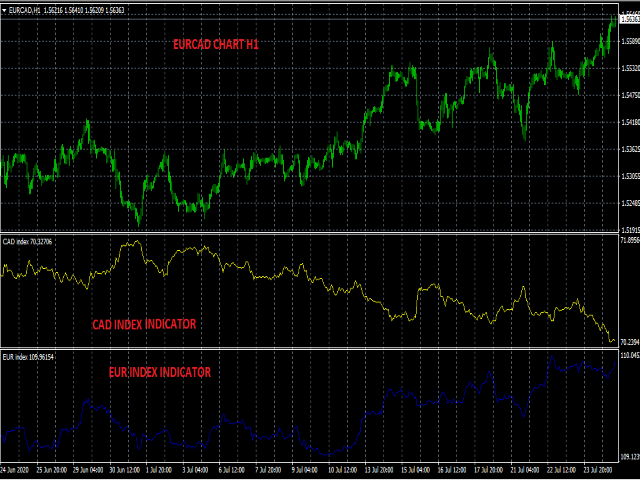Click the 29 Jun 04:00 time label

[88, 469]
